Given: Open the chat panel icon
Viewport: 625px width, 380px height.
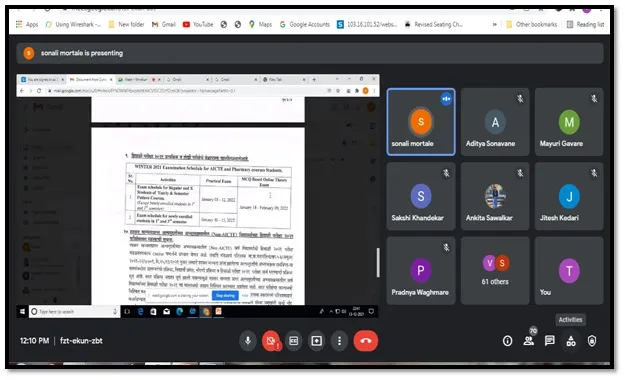Looking at the screenshot, I should click(x=550, y=341).
